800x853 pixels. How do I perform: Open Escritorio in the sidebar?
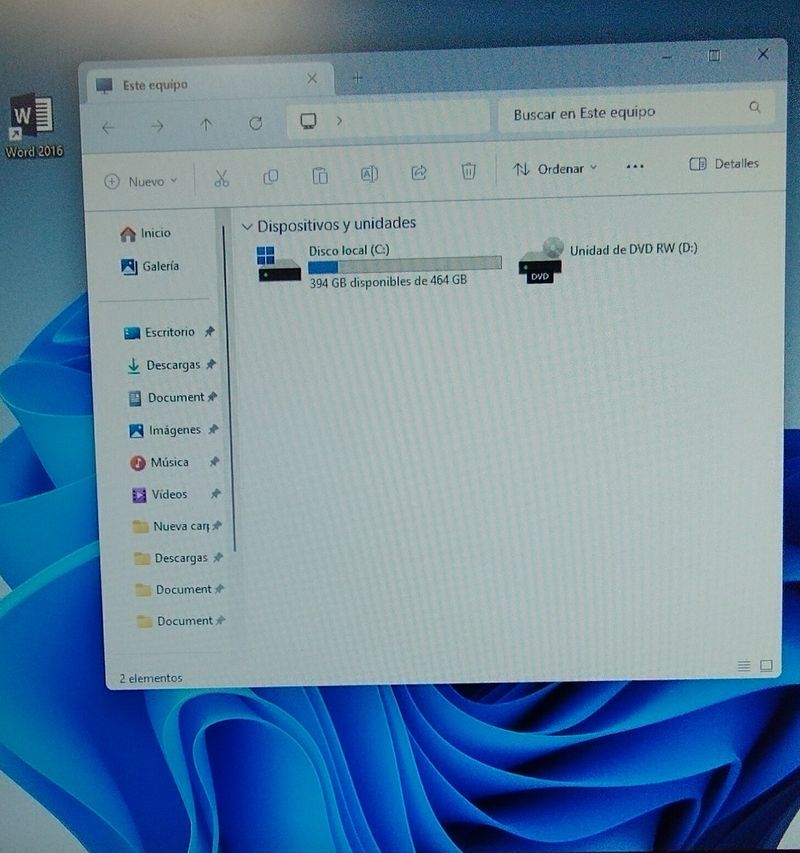click(159, 332)
